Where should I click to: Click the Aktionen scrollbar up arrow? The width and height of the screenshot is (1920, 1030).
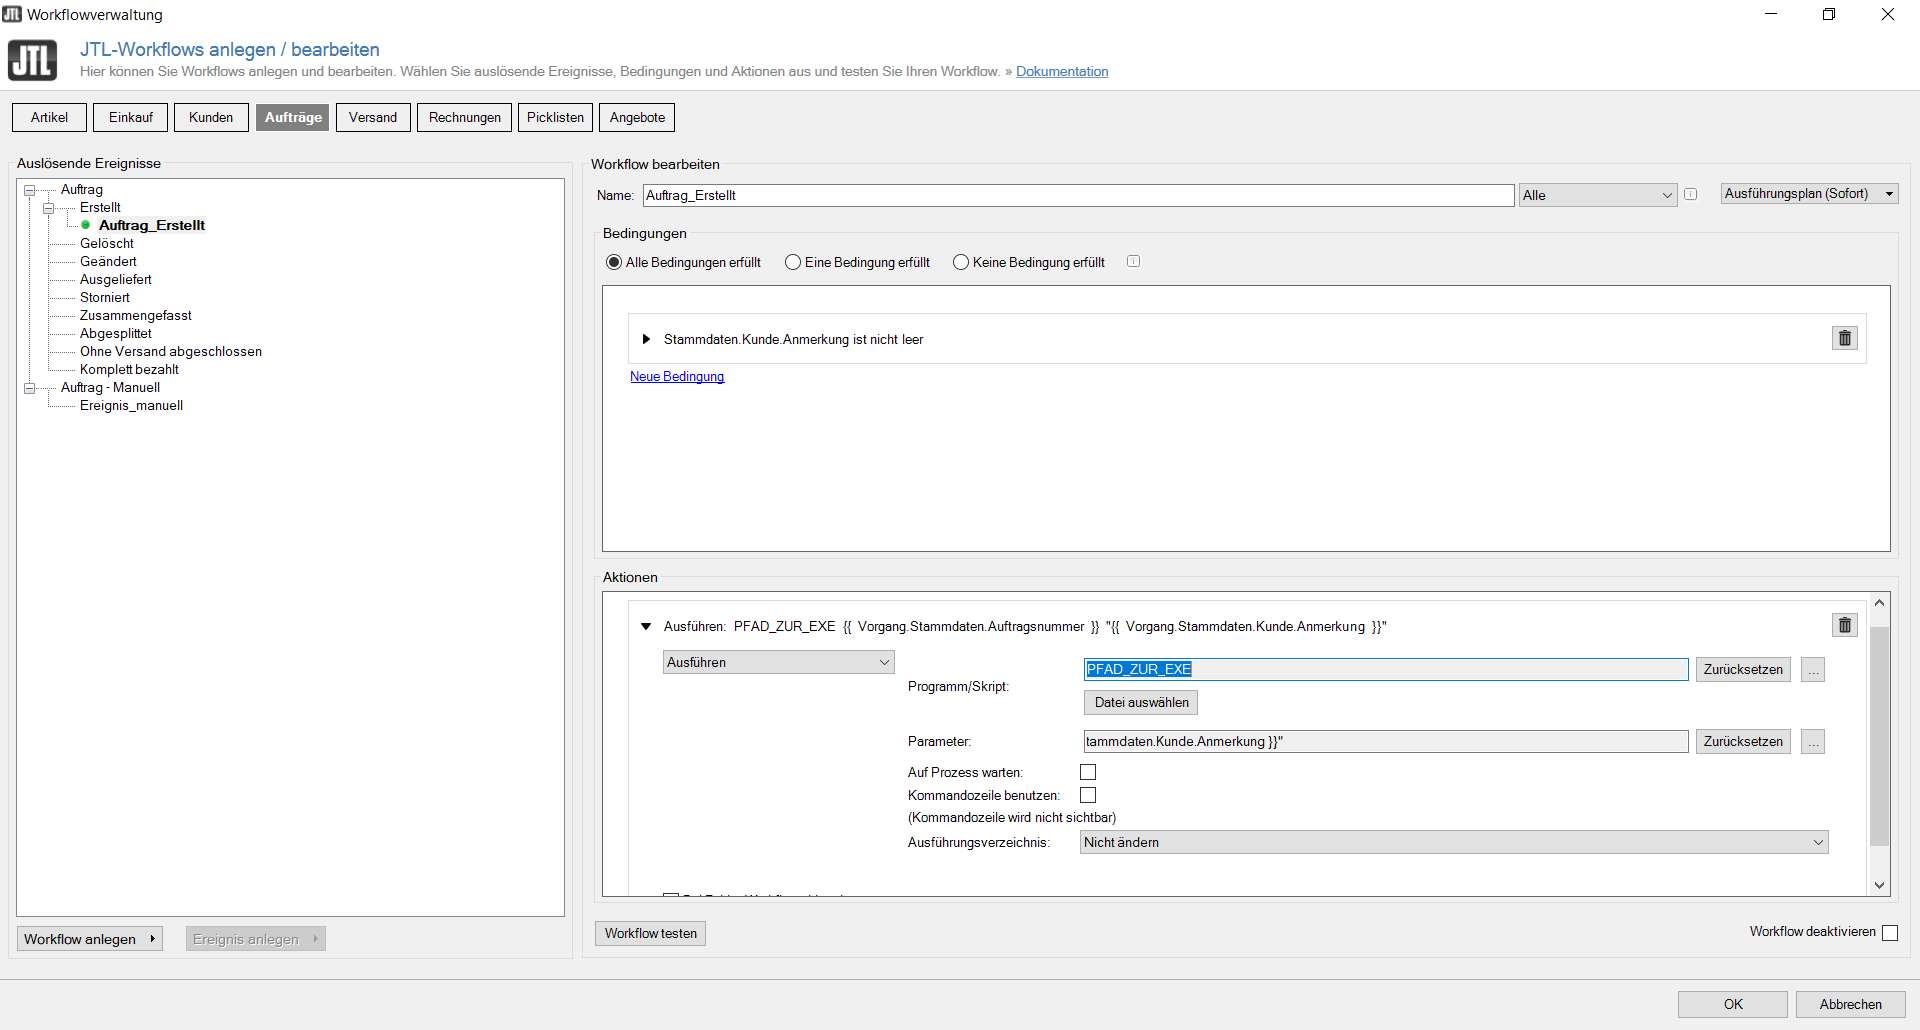click(1879, 603)
